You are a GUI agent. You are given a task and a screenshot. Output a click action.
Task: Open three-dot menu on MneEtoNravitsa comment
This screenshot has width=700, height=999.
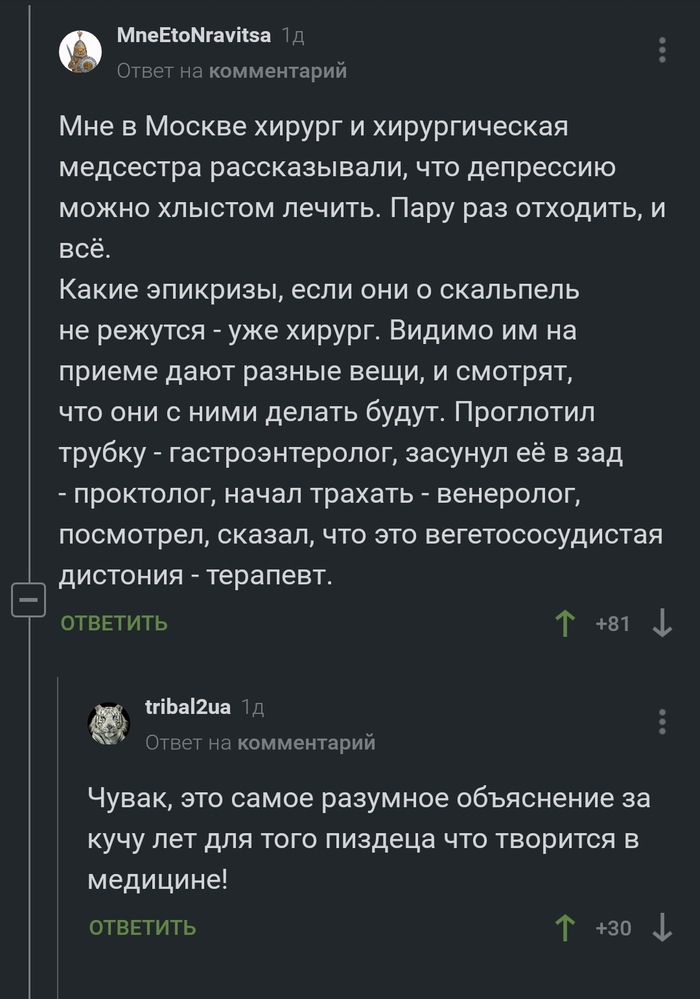pyautogui.click(x=662, y=50)
